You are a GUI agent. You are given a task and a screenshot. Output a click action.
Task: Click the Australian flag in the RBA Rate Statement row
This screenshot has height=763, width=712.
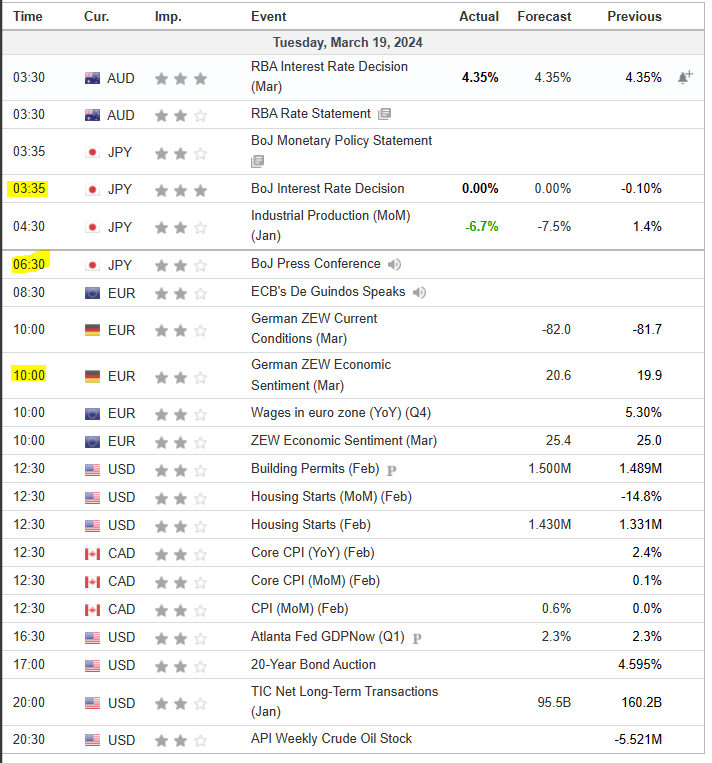click(x=93, y=115)
